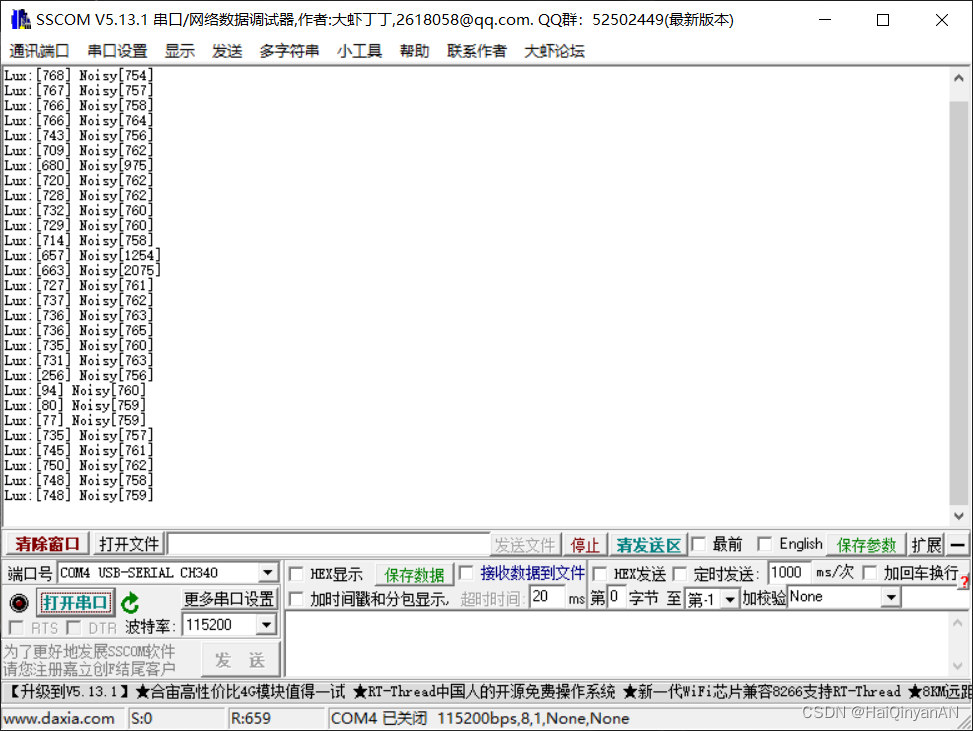Click the 清除窗口 clear window button
The width and height of the screenshot is (973, 731).
point(44,544)
